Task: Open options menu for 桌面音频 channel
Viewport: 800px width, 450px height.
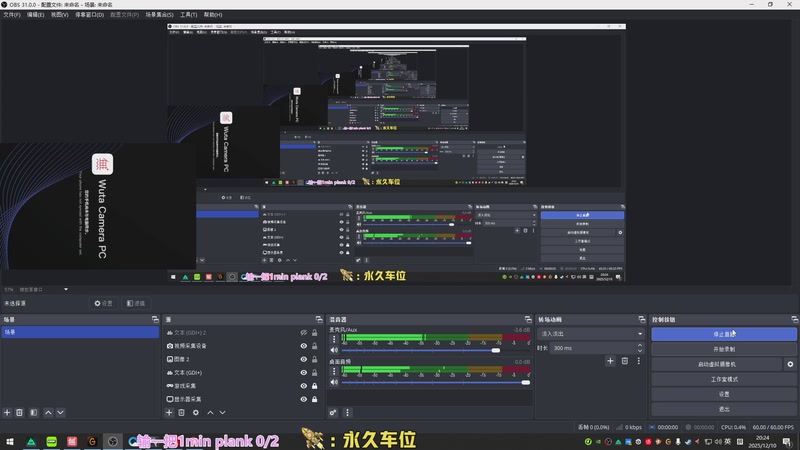Action: 334,371
